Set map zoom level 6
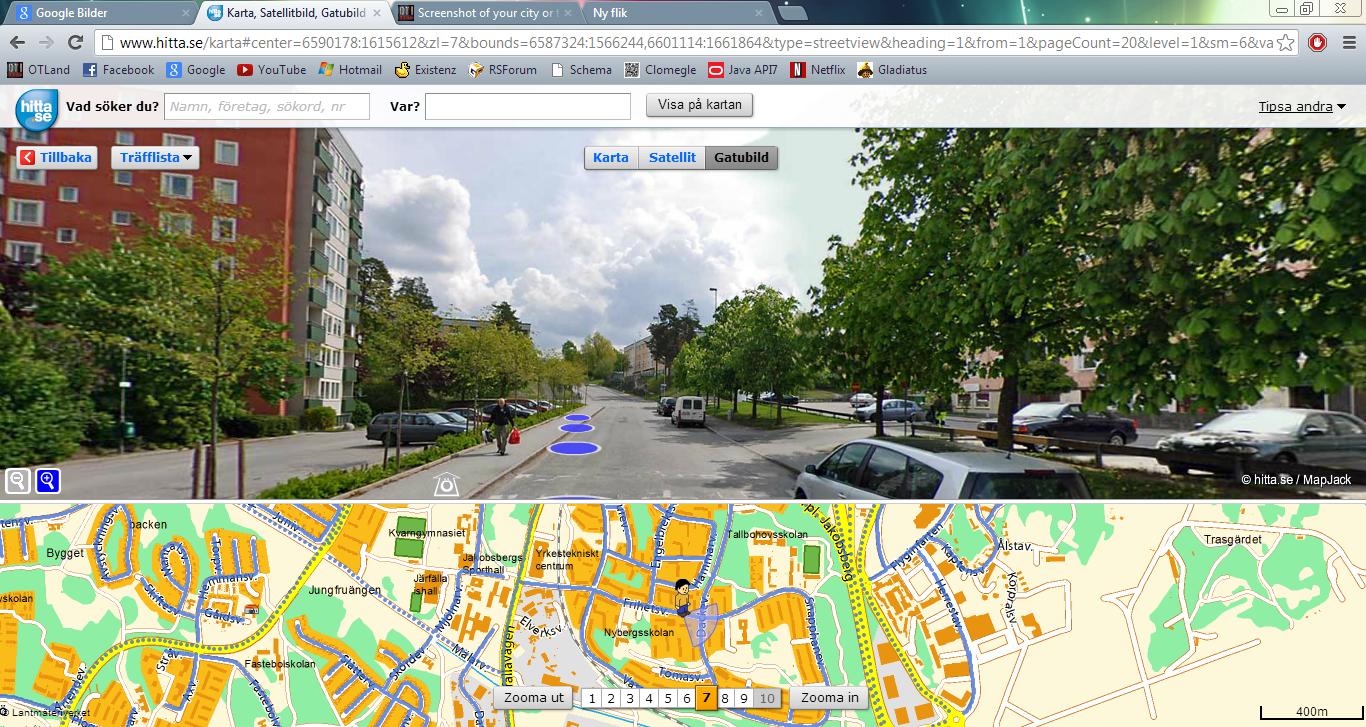The width and height of the screenshot is (1366, 727). coord(687,699)
